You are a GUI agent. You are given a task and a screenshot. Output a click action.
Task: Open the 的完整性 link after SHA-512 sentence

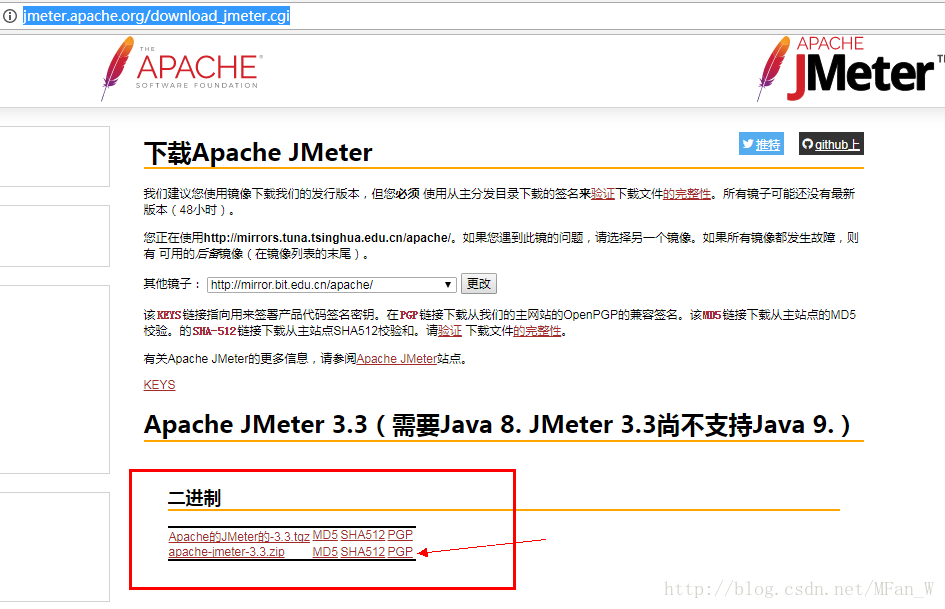537,330
